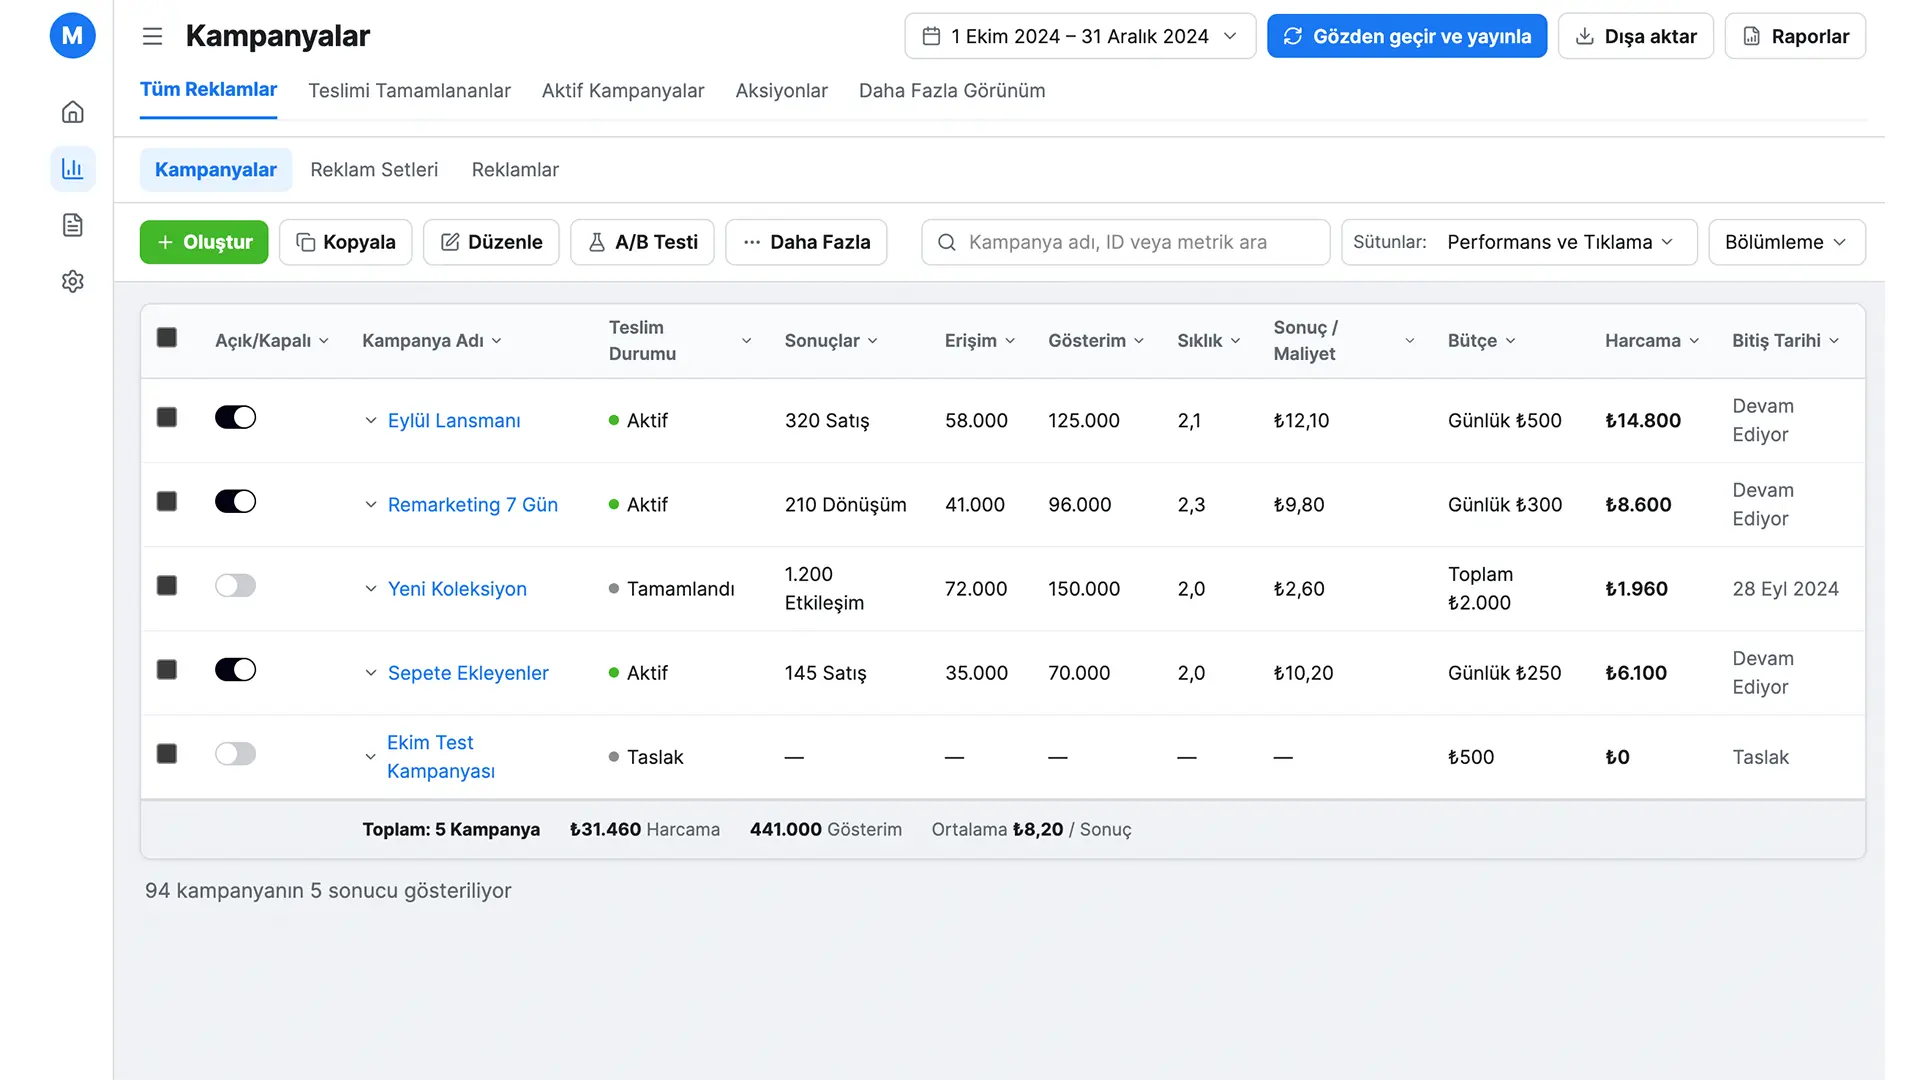Image resolution: width=1920 pixels, height=1080 pixels.
Task: Click the campaign search input field
Action: (x=1125, y=242)
